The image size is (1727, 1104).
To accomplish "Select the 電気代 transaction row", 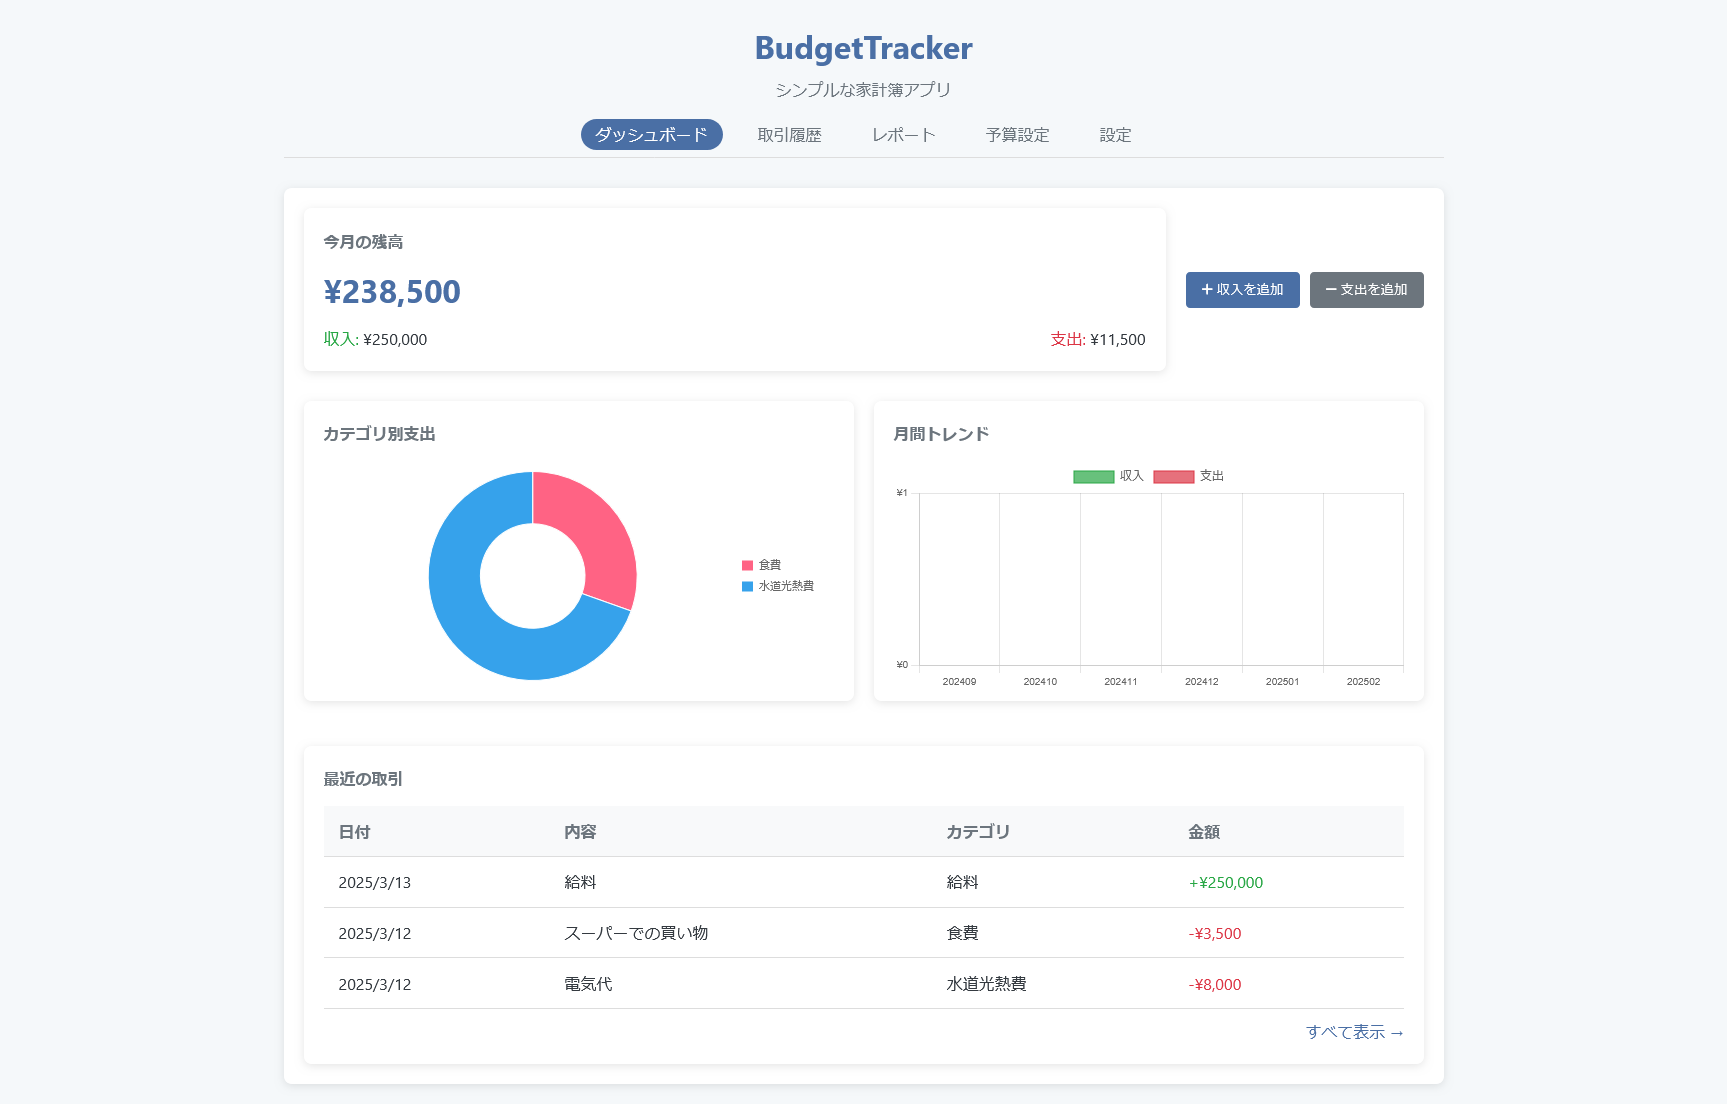I will pos(863,984).
